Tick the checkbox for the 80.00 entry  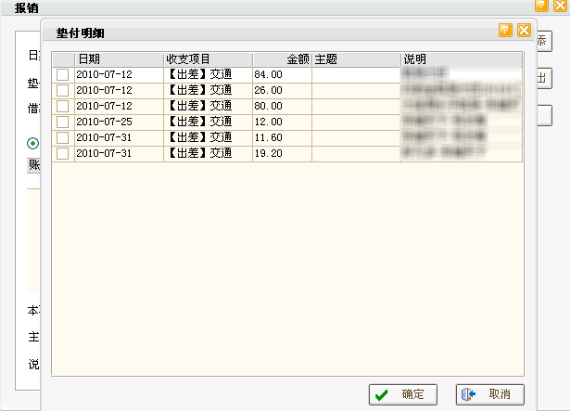point(63,106)
